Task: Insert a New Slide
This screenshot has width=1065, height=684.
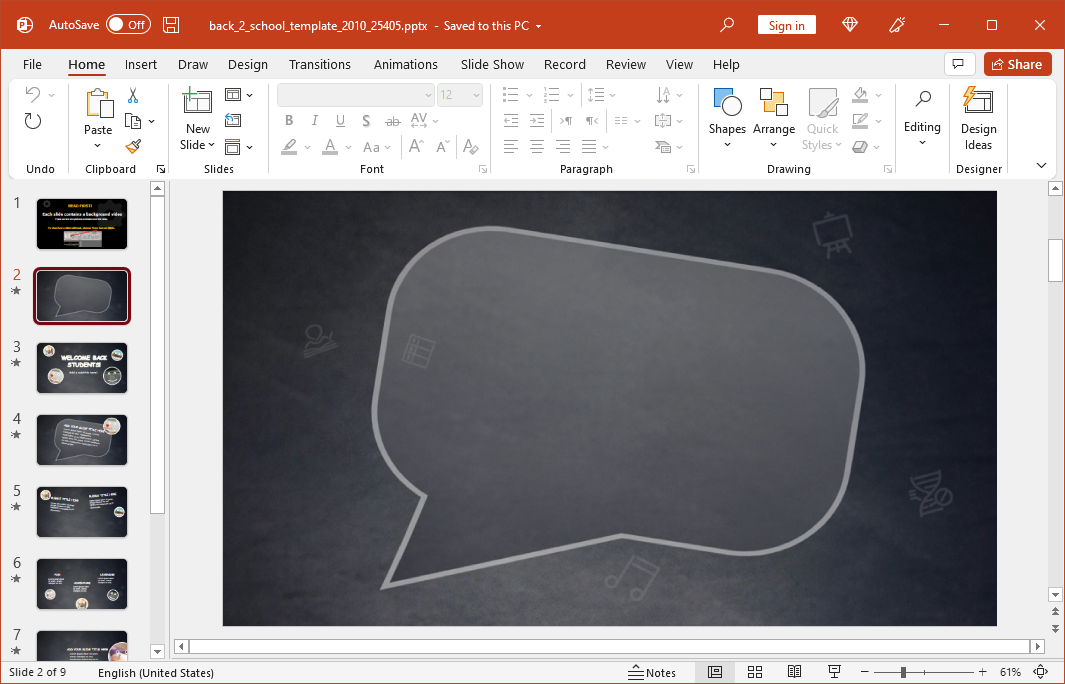Action: (x=197, y=102)
